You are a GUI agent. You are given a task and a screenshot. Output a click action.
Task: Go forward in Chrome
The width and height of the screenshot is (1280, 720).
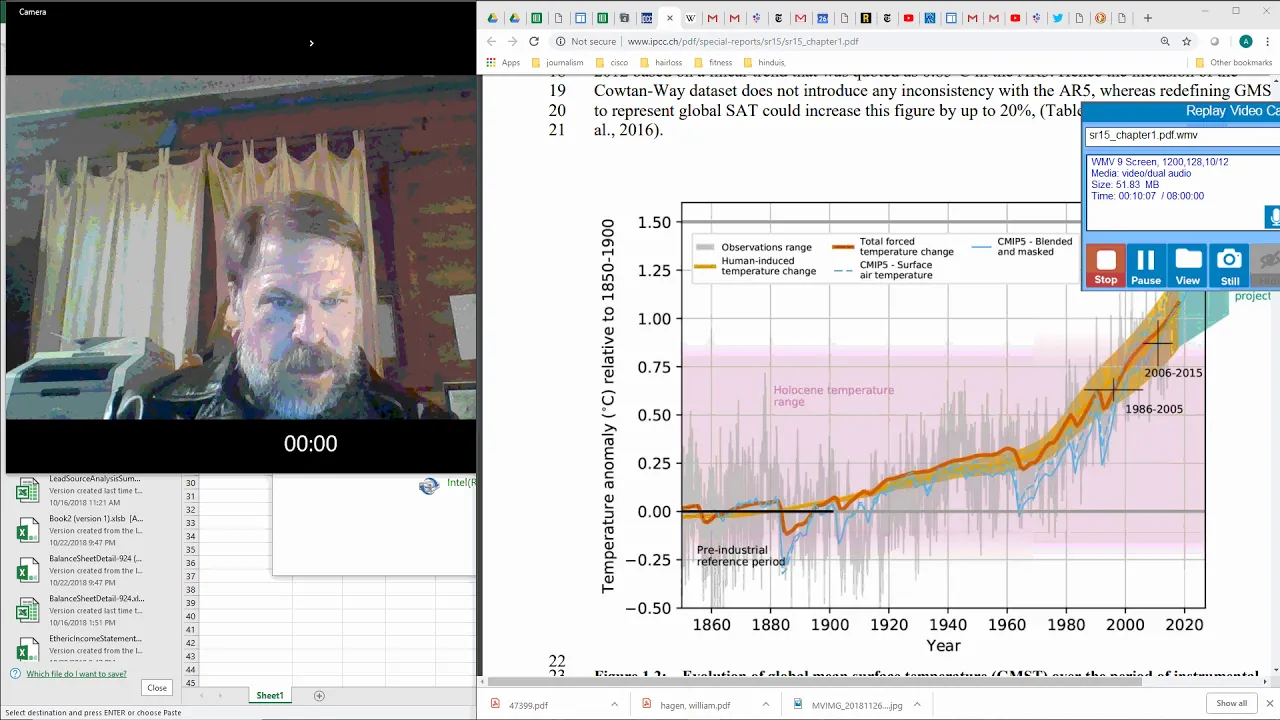512,42
